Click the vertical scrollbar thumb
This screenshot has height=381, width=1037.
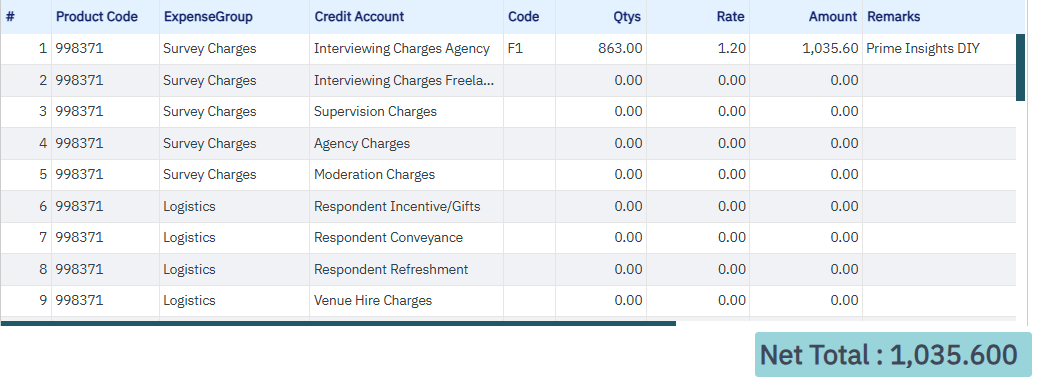click(1020, 67)
